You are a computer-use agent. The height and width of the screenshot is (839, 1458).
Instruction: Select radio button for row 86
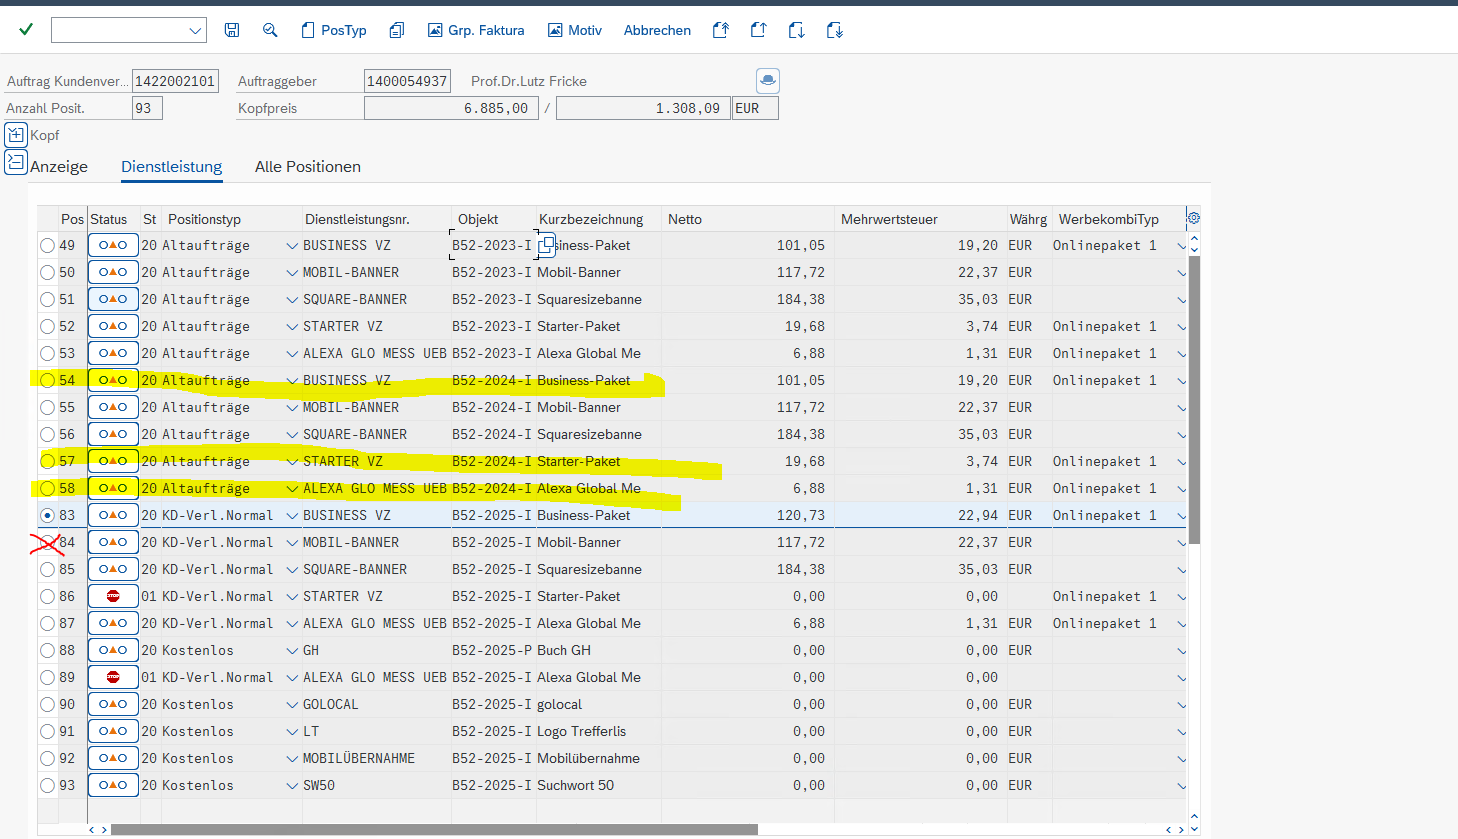pos(47,596)
